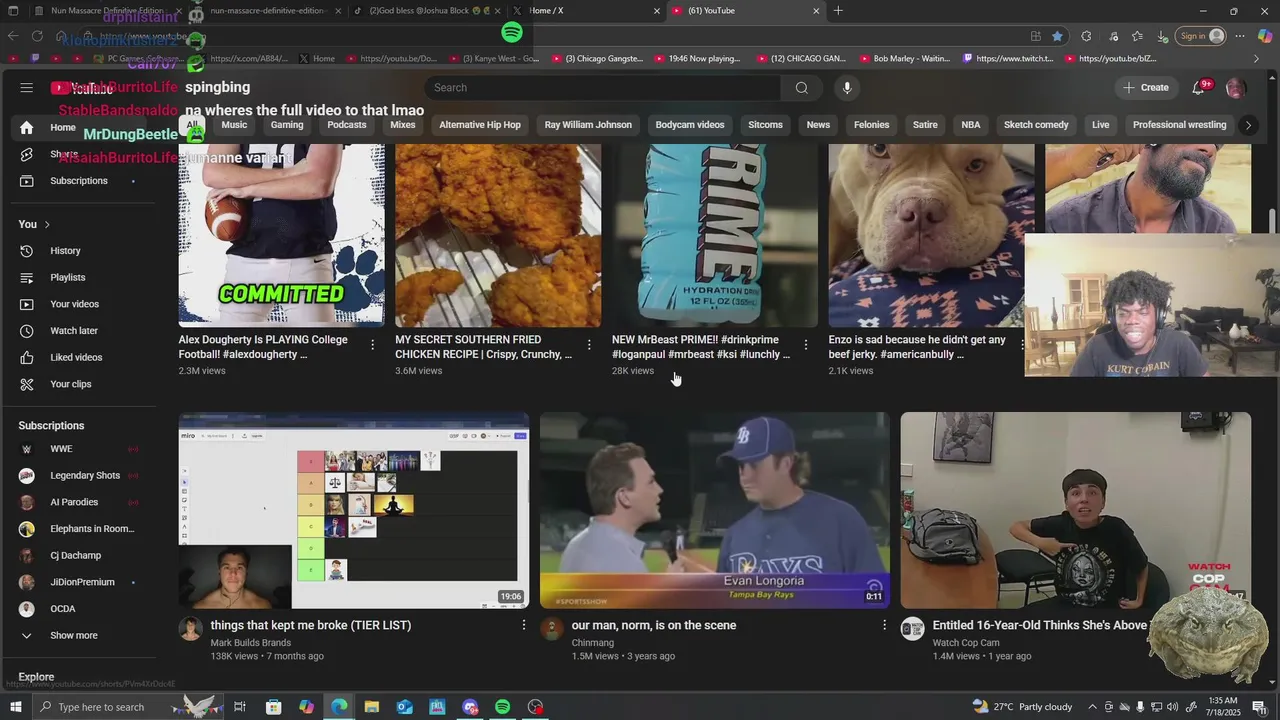The width and height of the screenshot is (1280, 720).
Task: Select the Live category chip
Action: 1101,125
